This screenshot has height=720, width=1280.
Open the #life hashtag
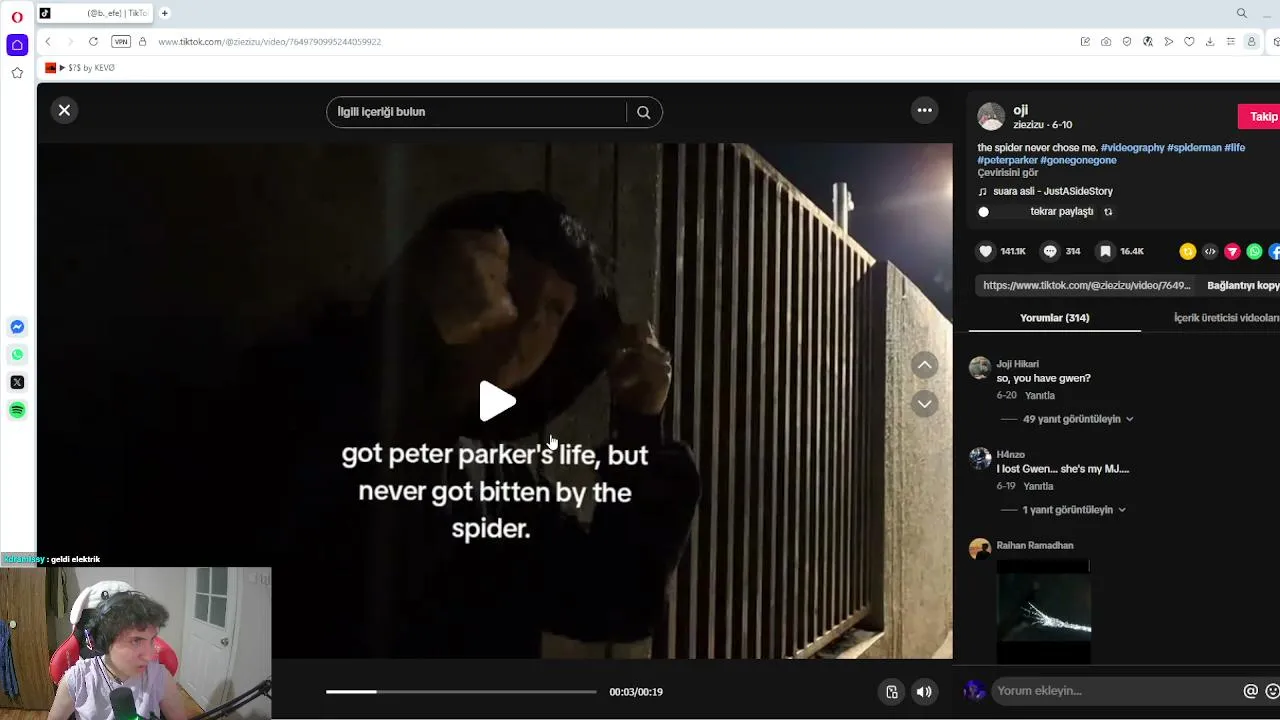[1235, 147]
